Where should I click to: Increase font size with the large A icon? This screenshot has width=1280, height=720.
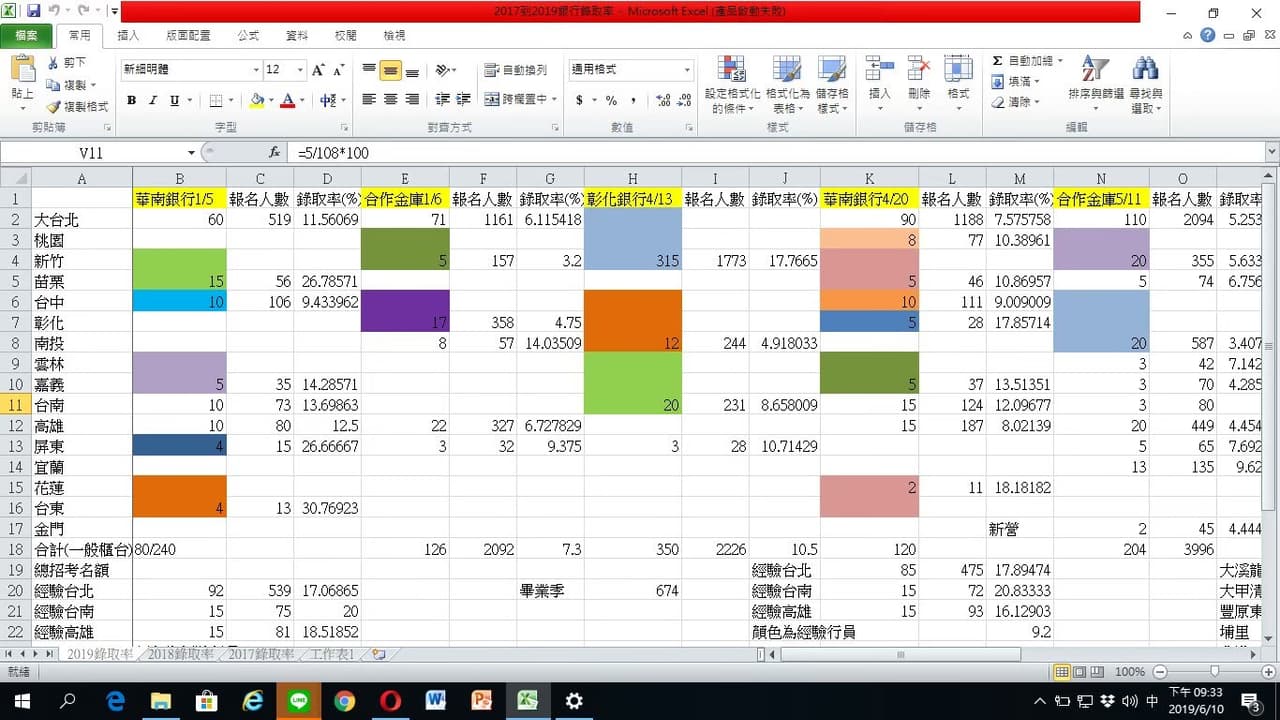(318, 70)
